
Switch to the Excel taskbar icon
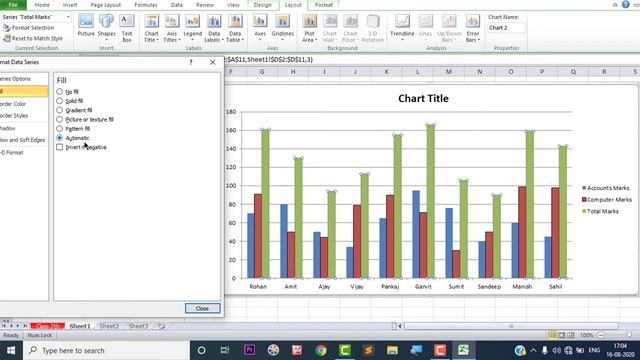pyautogui.click(x=463, y=350)
